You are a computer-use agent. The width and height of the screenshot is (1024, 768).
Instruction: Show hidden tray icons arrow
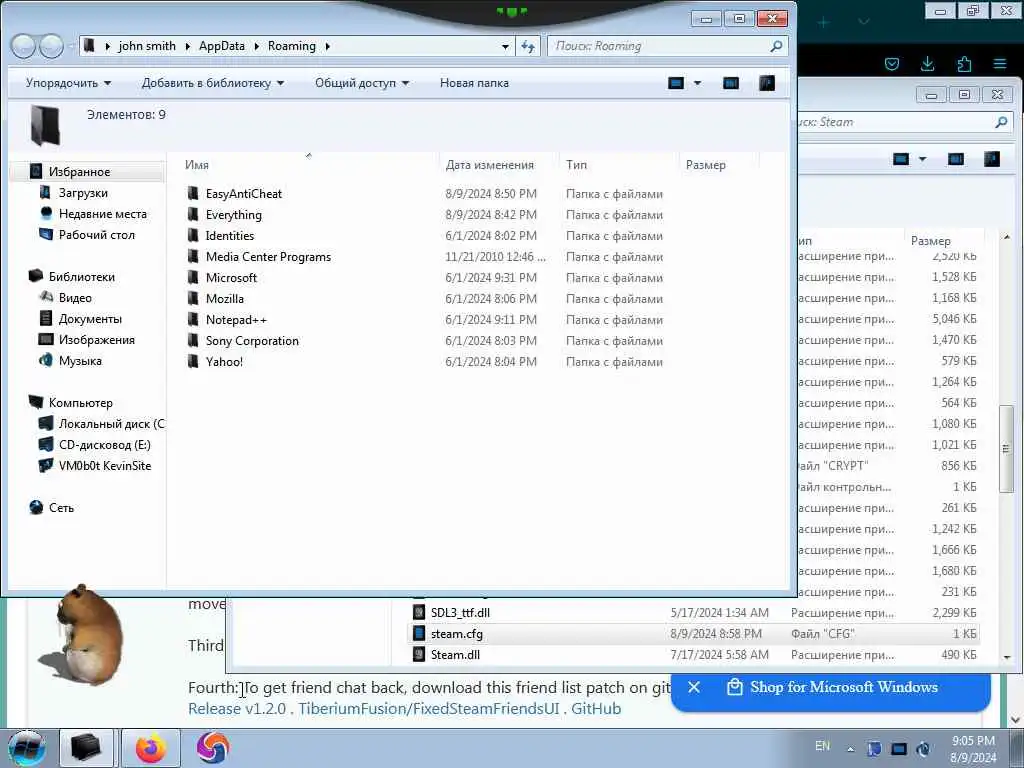coord(850,749)
